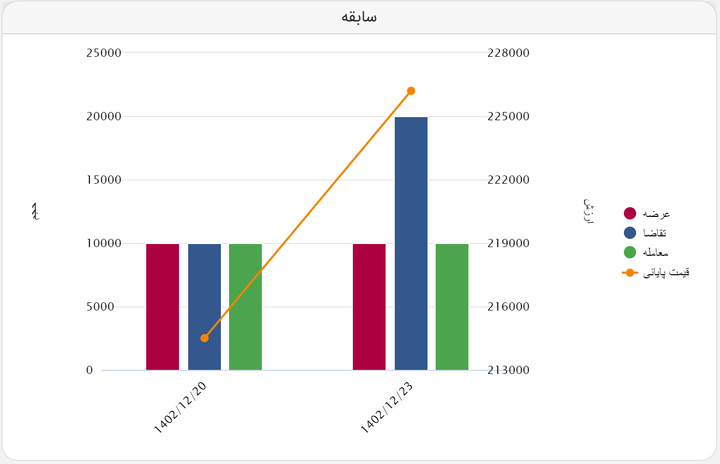This screenshot has width=720, height=464.
Task: Click the 1402/12/20 axis label
Action: [x=180, y=408]
